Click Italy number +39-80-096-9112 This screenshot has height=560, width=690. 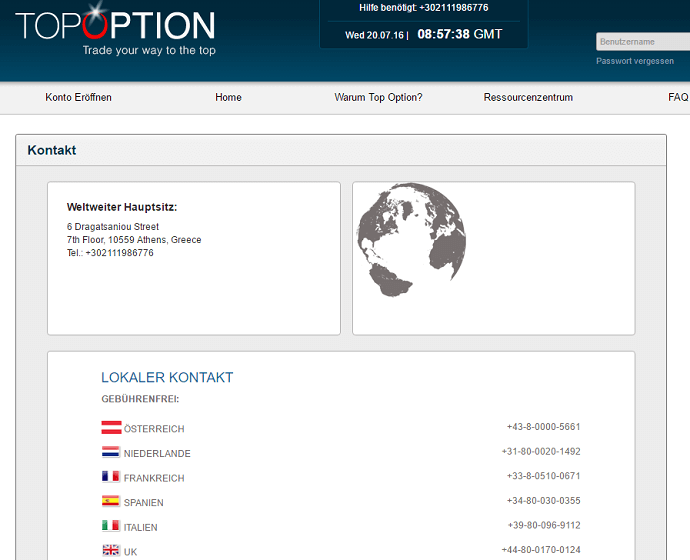click(544, 525)
